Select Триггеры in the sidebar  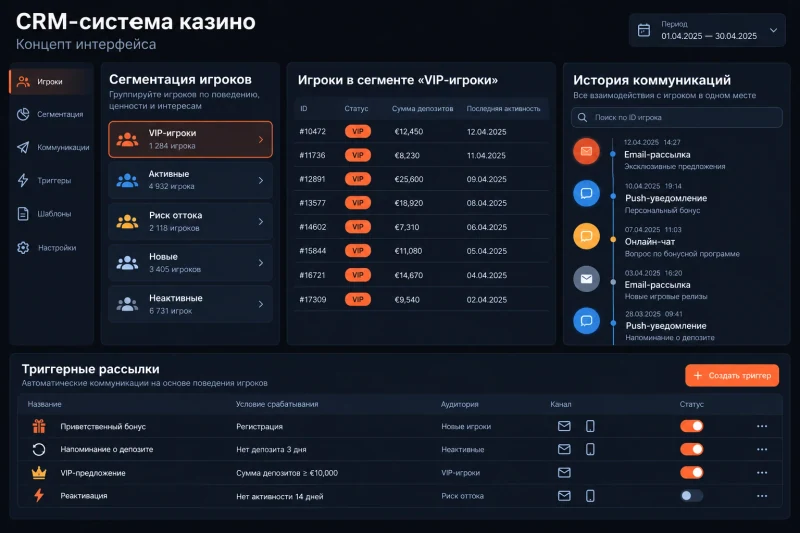coord(44,181)
